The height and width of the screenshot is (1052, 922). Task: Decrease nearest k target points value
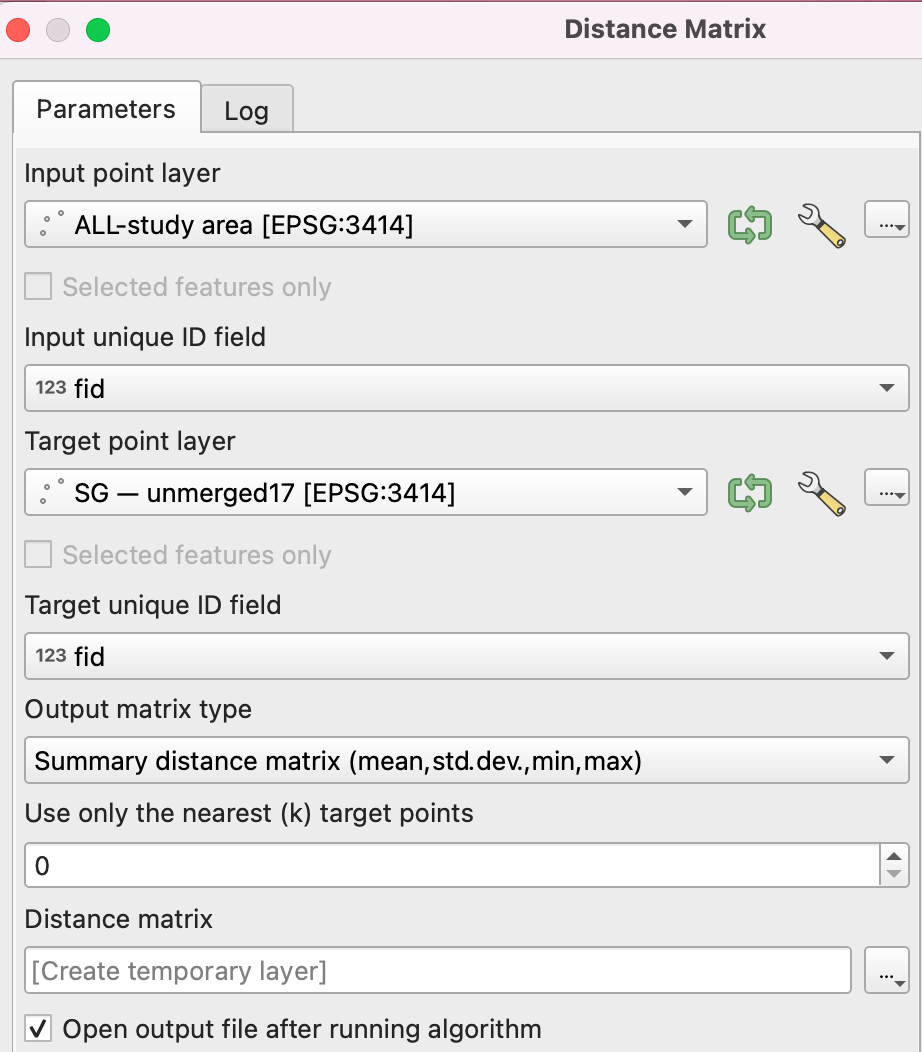click(x=894, y=875)
